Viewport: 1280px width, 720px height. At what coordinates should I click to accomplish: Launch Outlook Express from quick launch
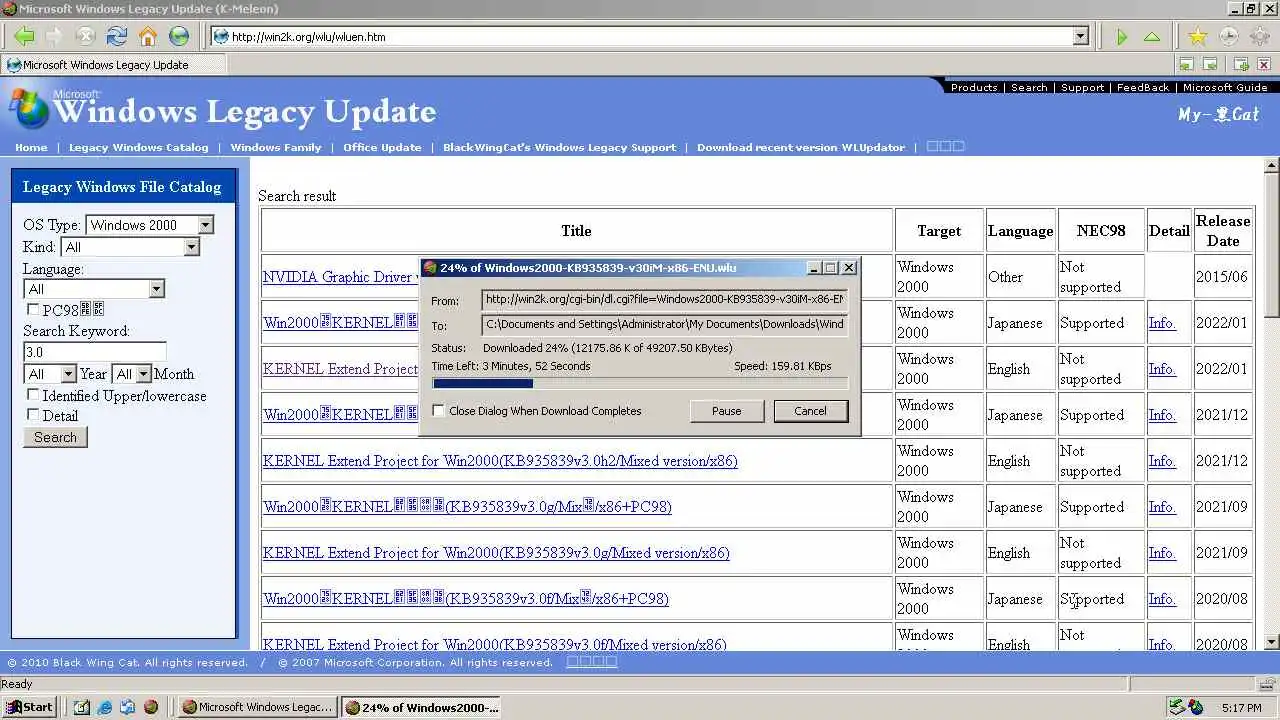click(128, 707)
